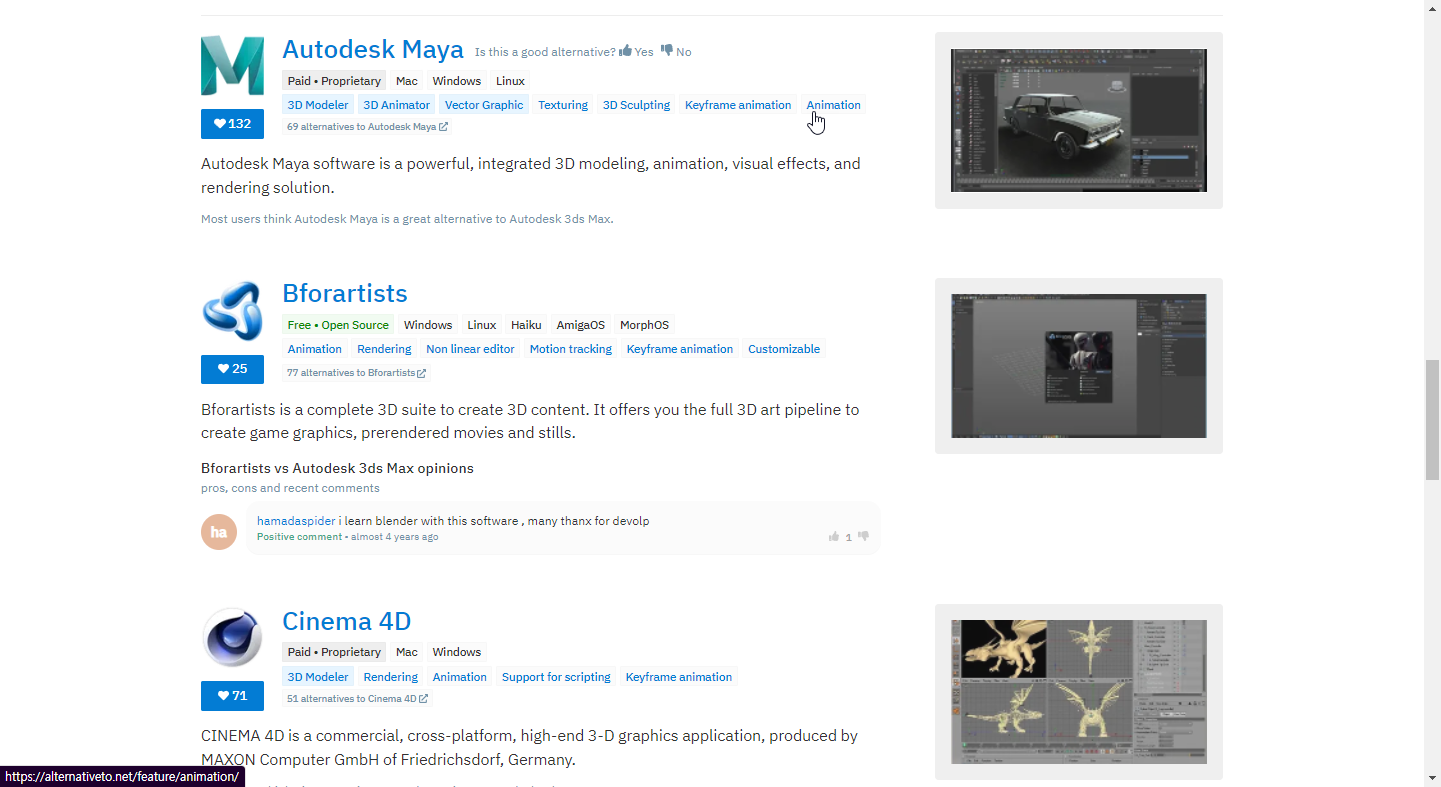Select the 3D Sculpting tag
The width and height of the screenshot is (1441, 787).
636,105
